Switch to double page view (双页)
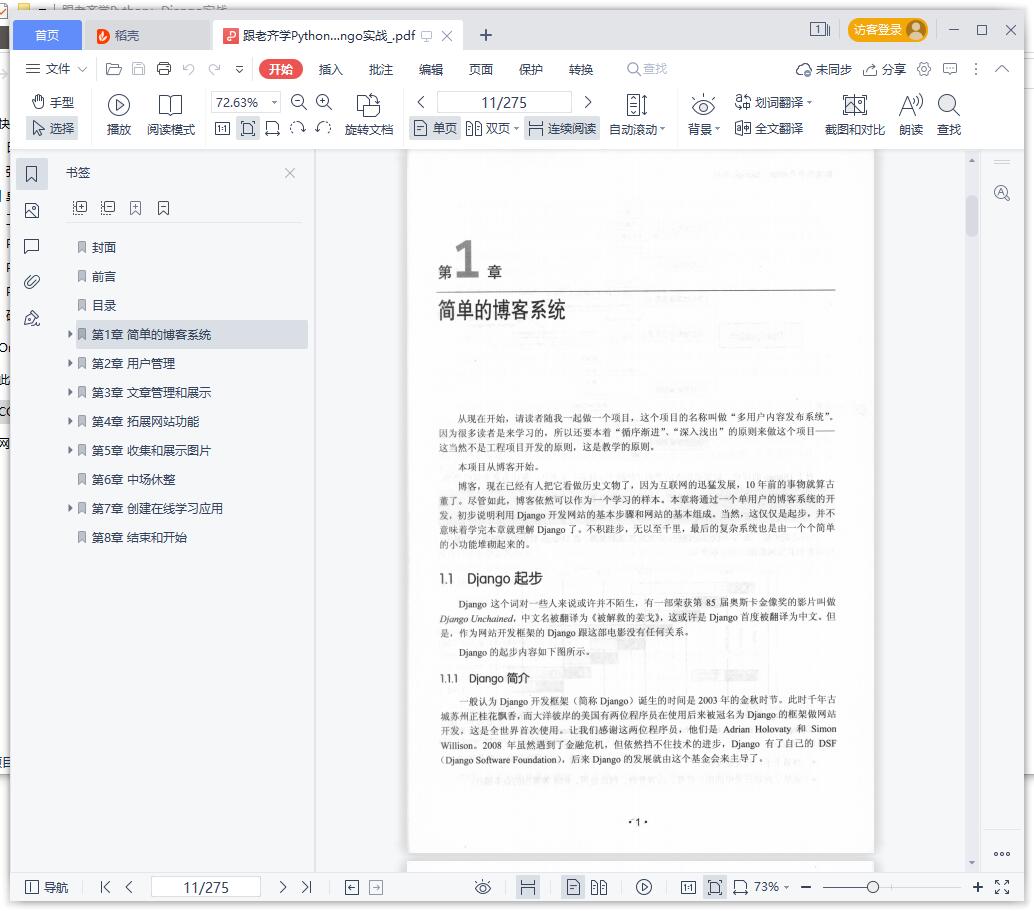The width and height of the screenshot is (1034, 911). point(492,128)
